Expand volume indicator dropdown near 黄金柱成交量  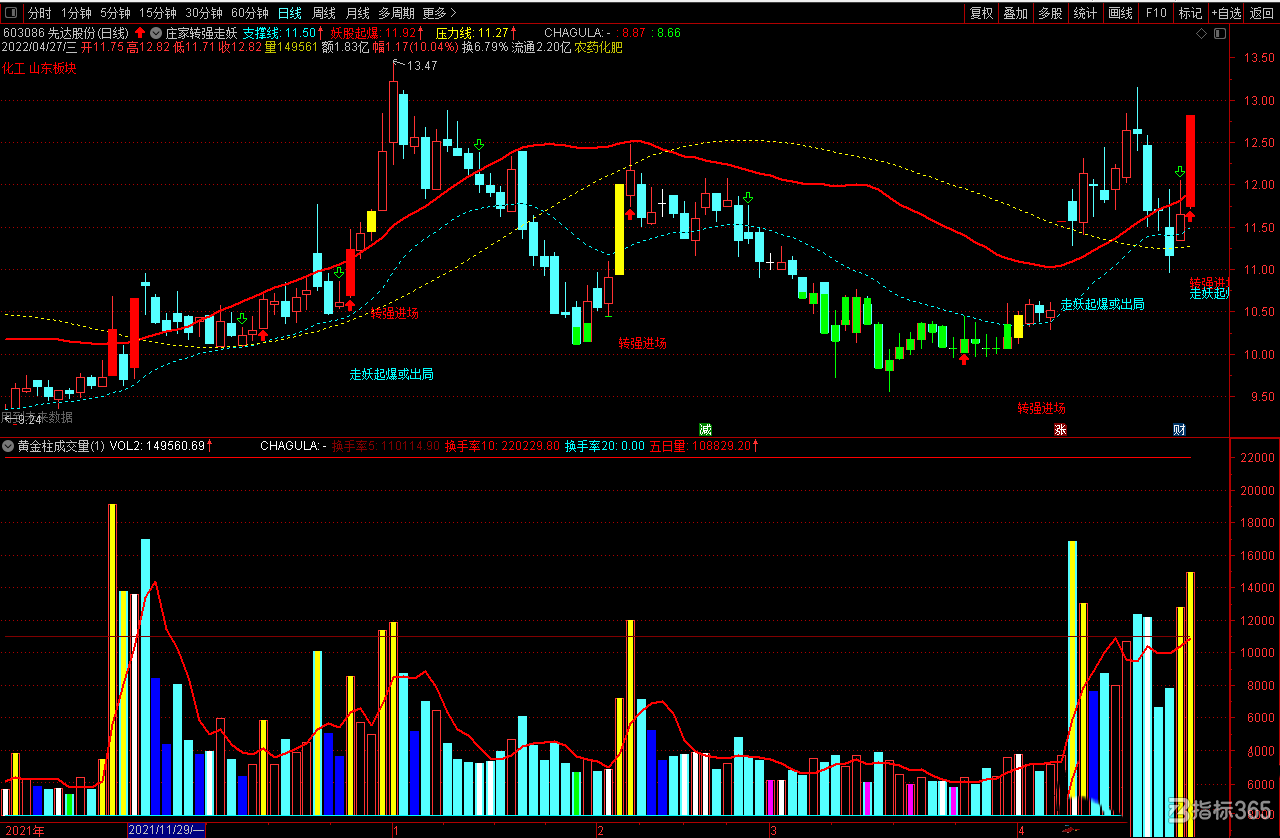click(x=9, y=446)
